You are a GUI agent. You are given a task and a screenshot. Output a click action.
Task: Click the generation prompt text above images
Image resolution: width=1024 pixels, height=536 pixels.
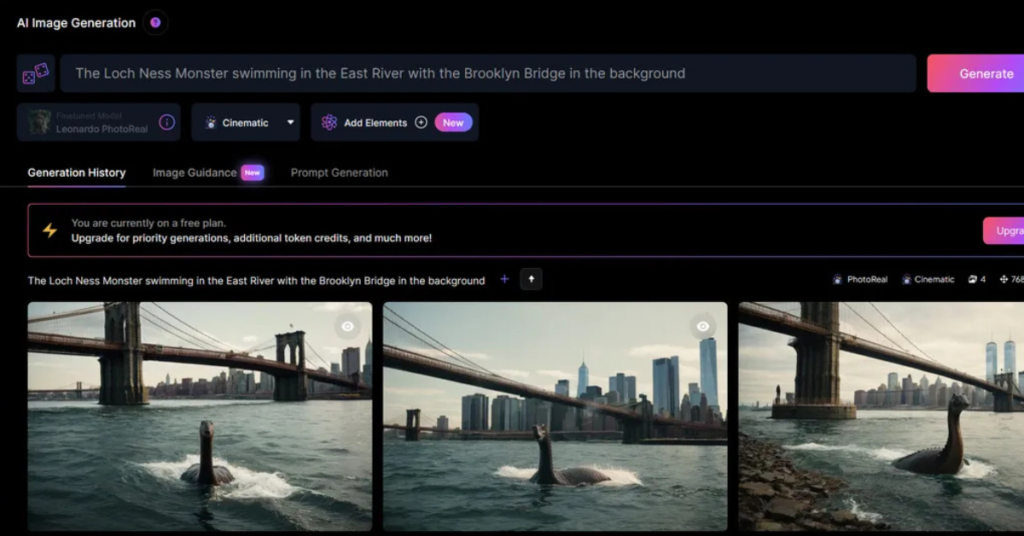coord(256,281)
